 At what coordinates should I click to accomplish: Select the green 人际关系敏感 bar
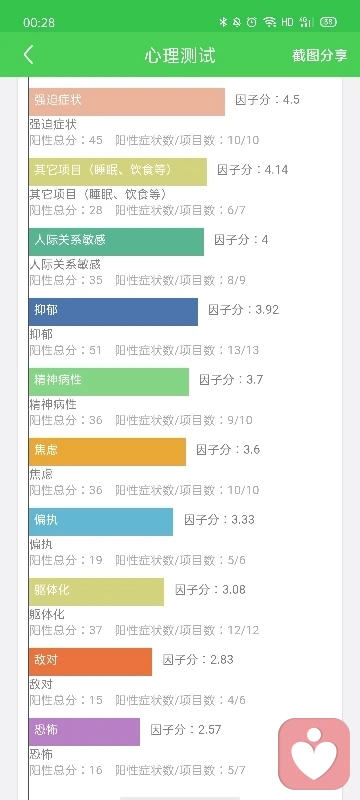[116, 241]
